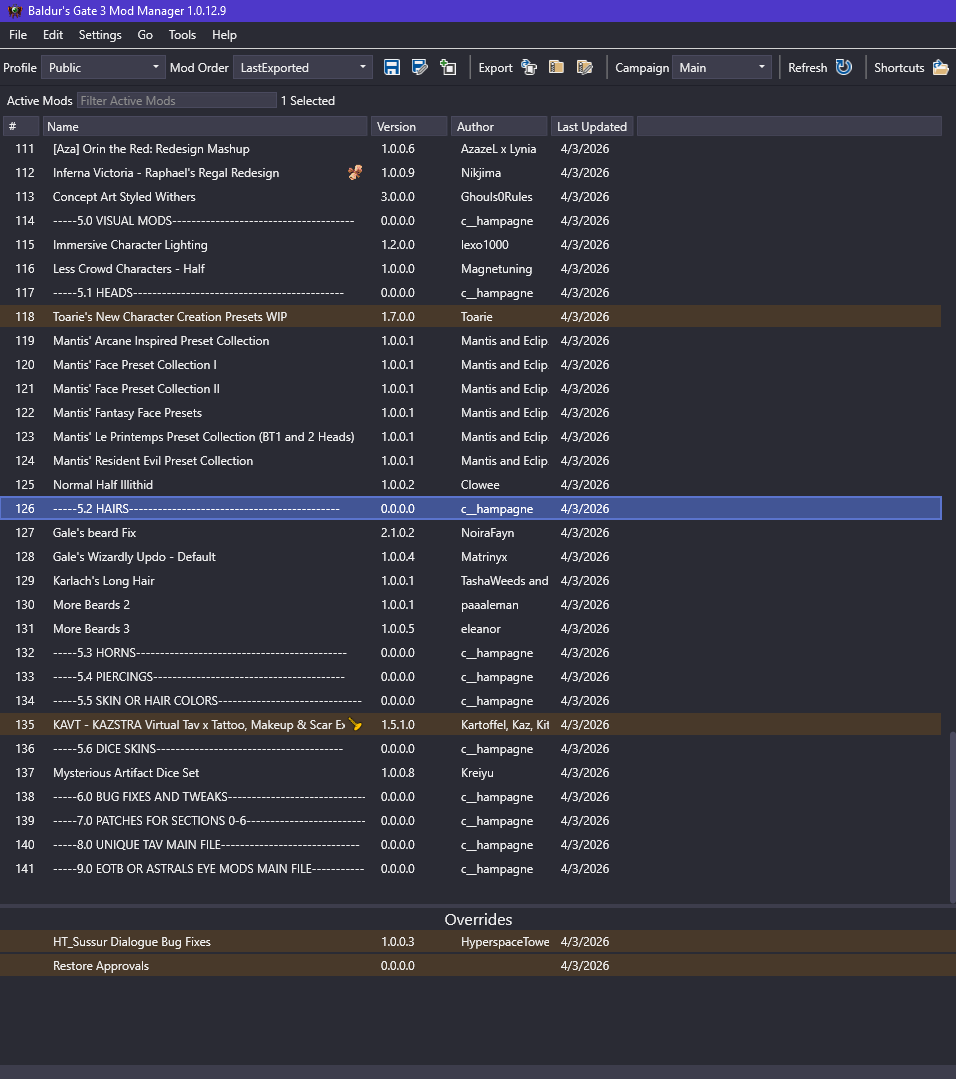Select Mantis' Face Preset Collection I row

point(471,365)
